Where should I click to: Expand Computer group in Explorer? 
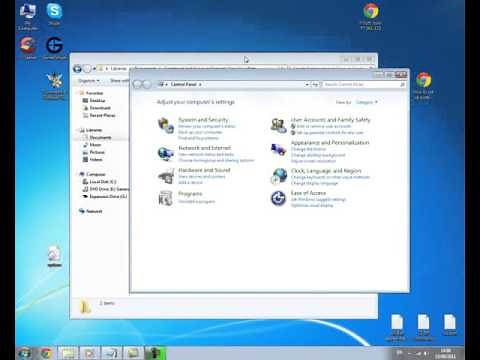[77, 174]
